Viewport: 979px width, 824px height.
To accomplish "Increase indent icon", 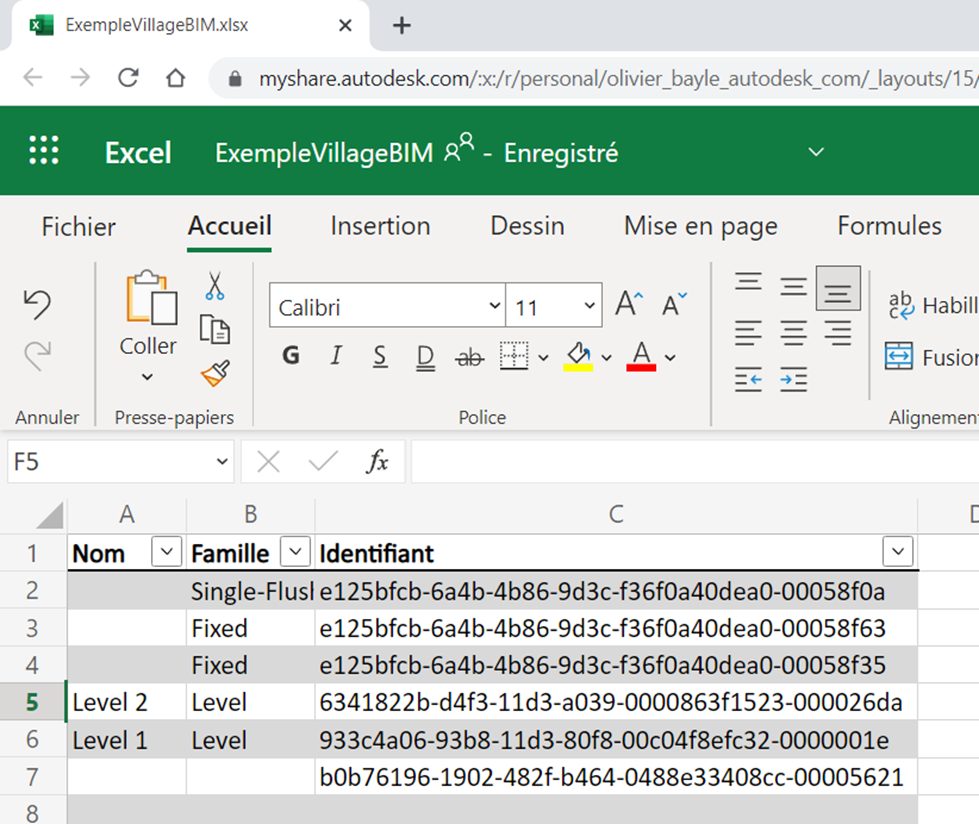I will coord(794,379).
